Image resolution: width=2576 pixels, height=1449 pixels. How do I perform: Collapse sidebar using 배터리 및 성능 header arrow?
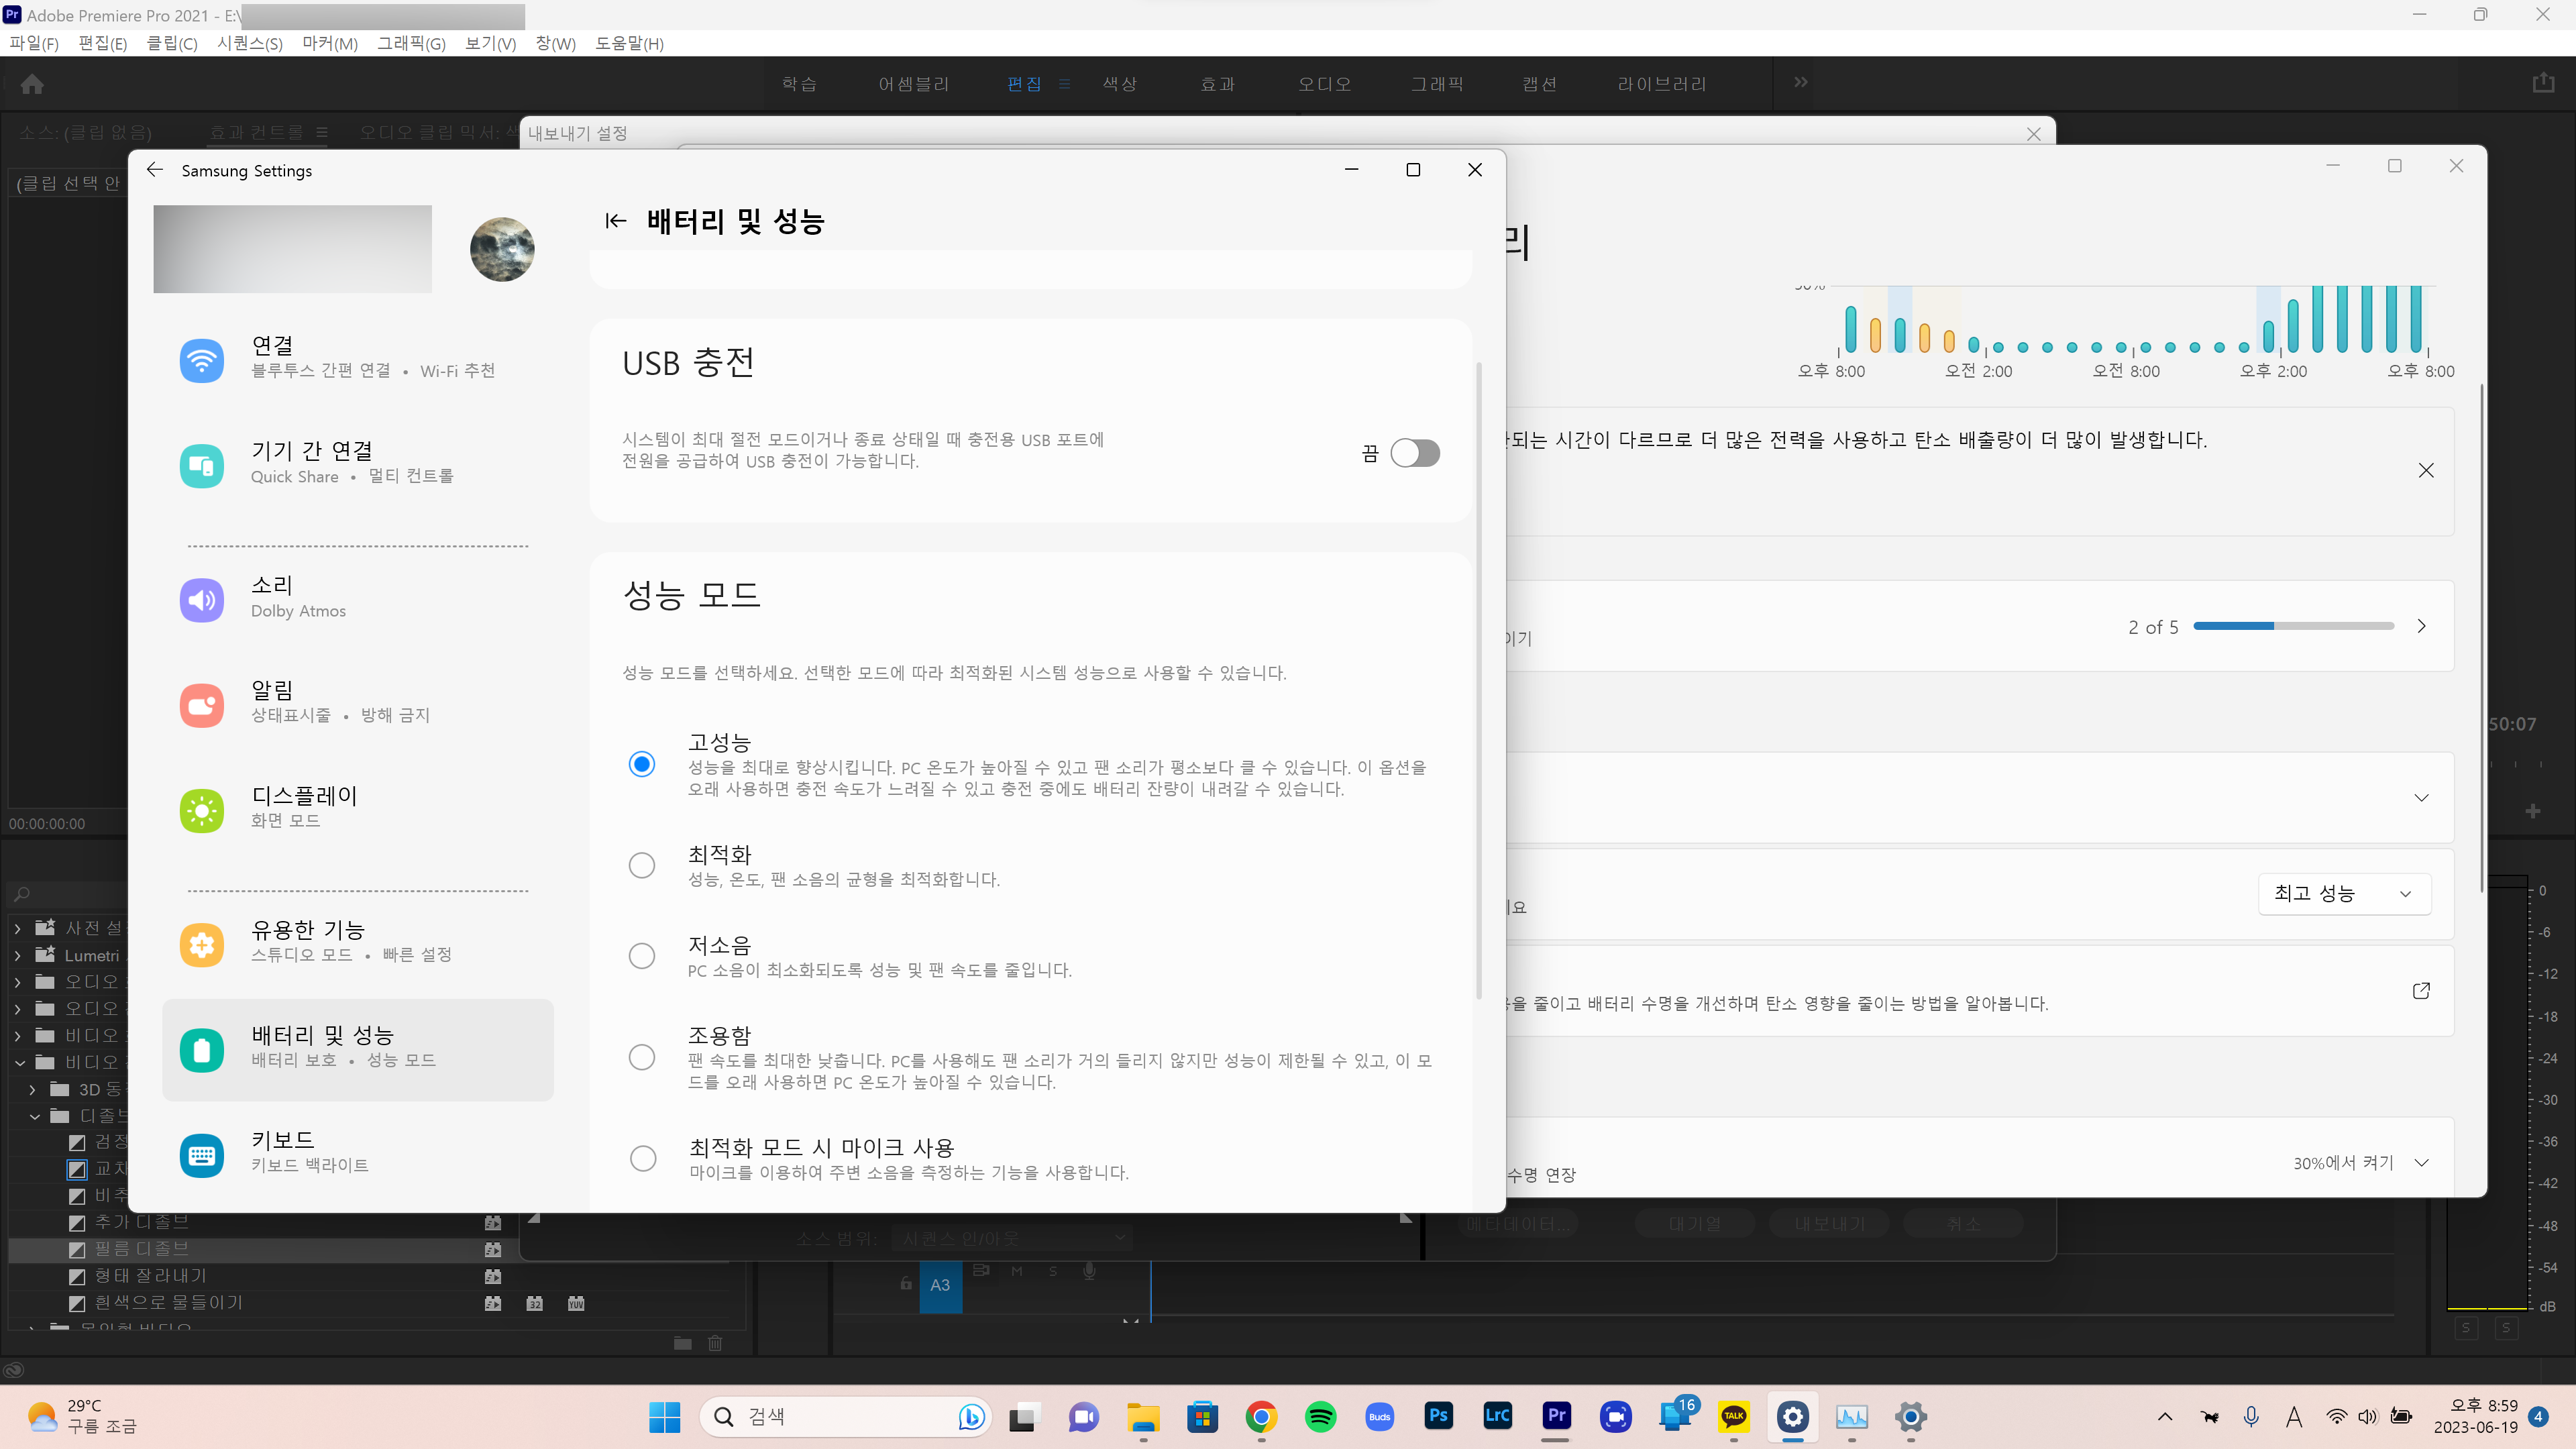click(x=615, y=221)
